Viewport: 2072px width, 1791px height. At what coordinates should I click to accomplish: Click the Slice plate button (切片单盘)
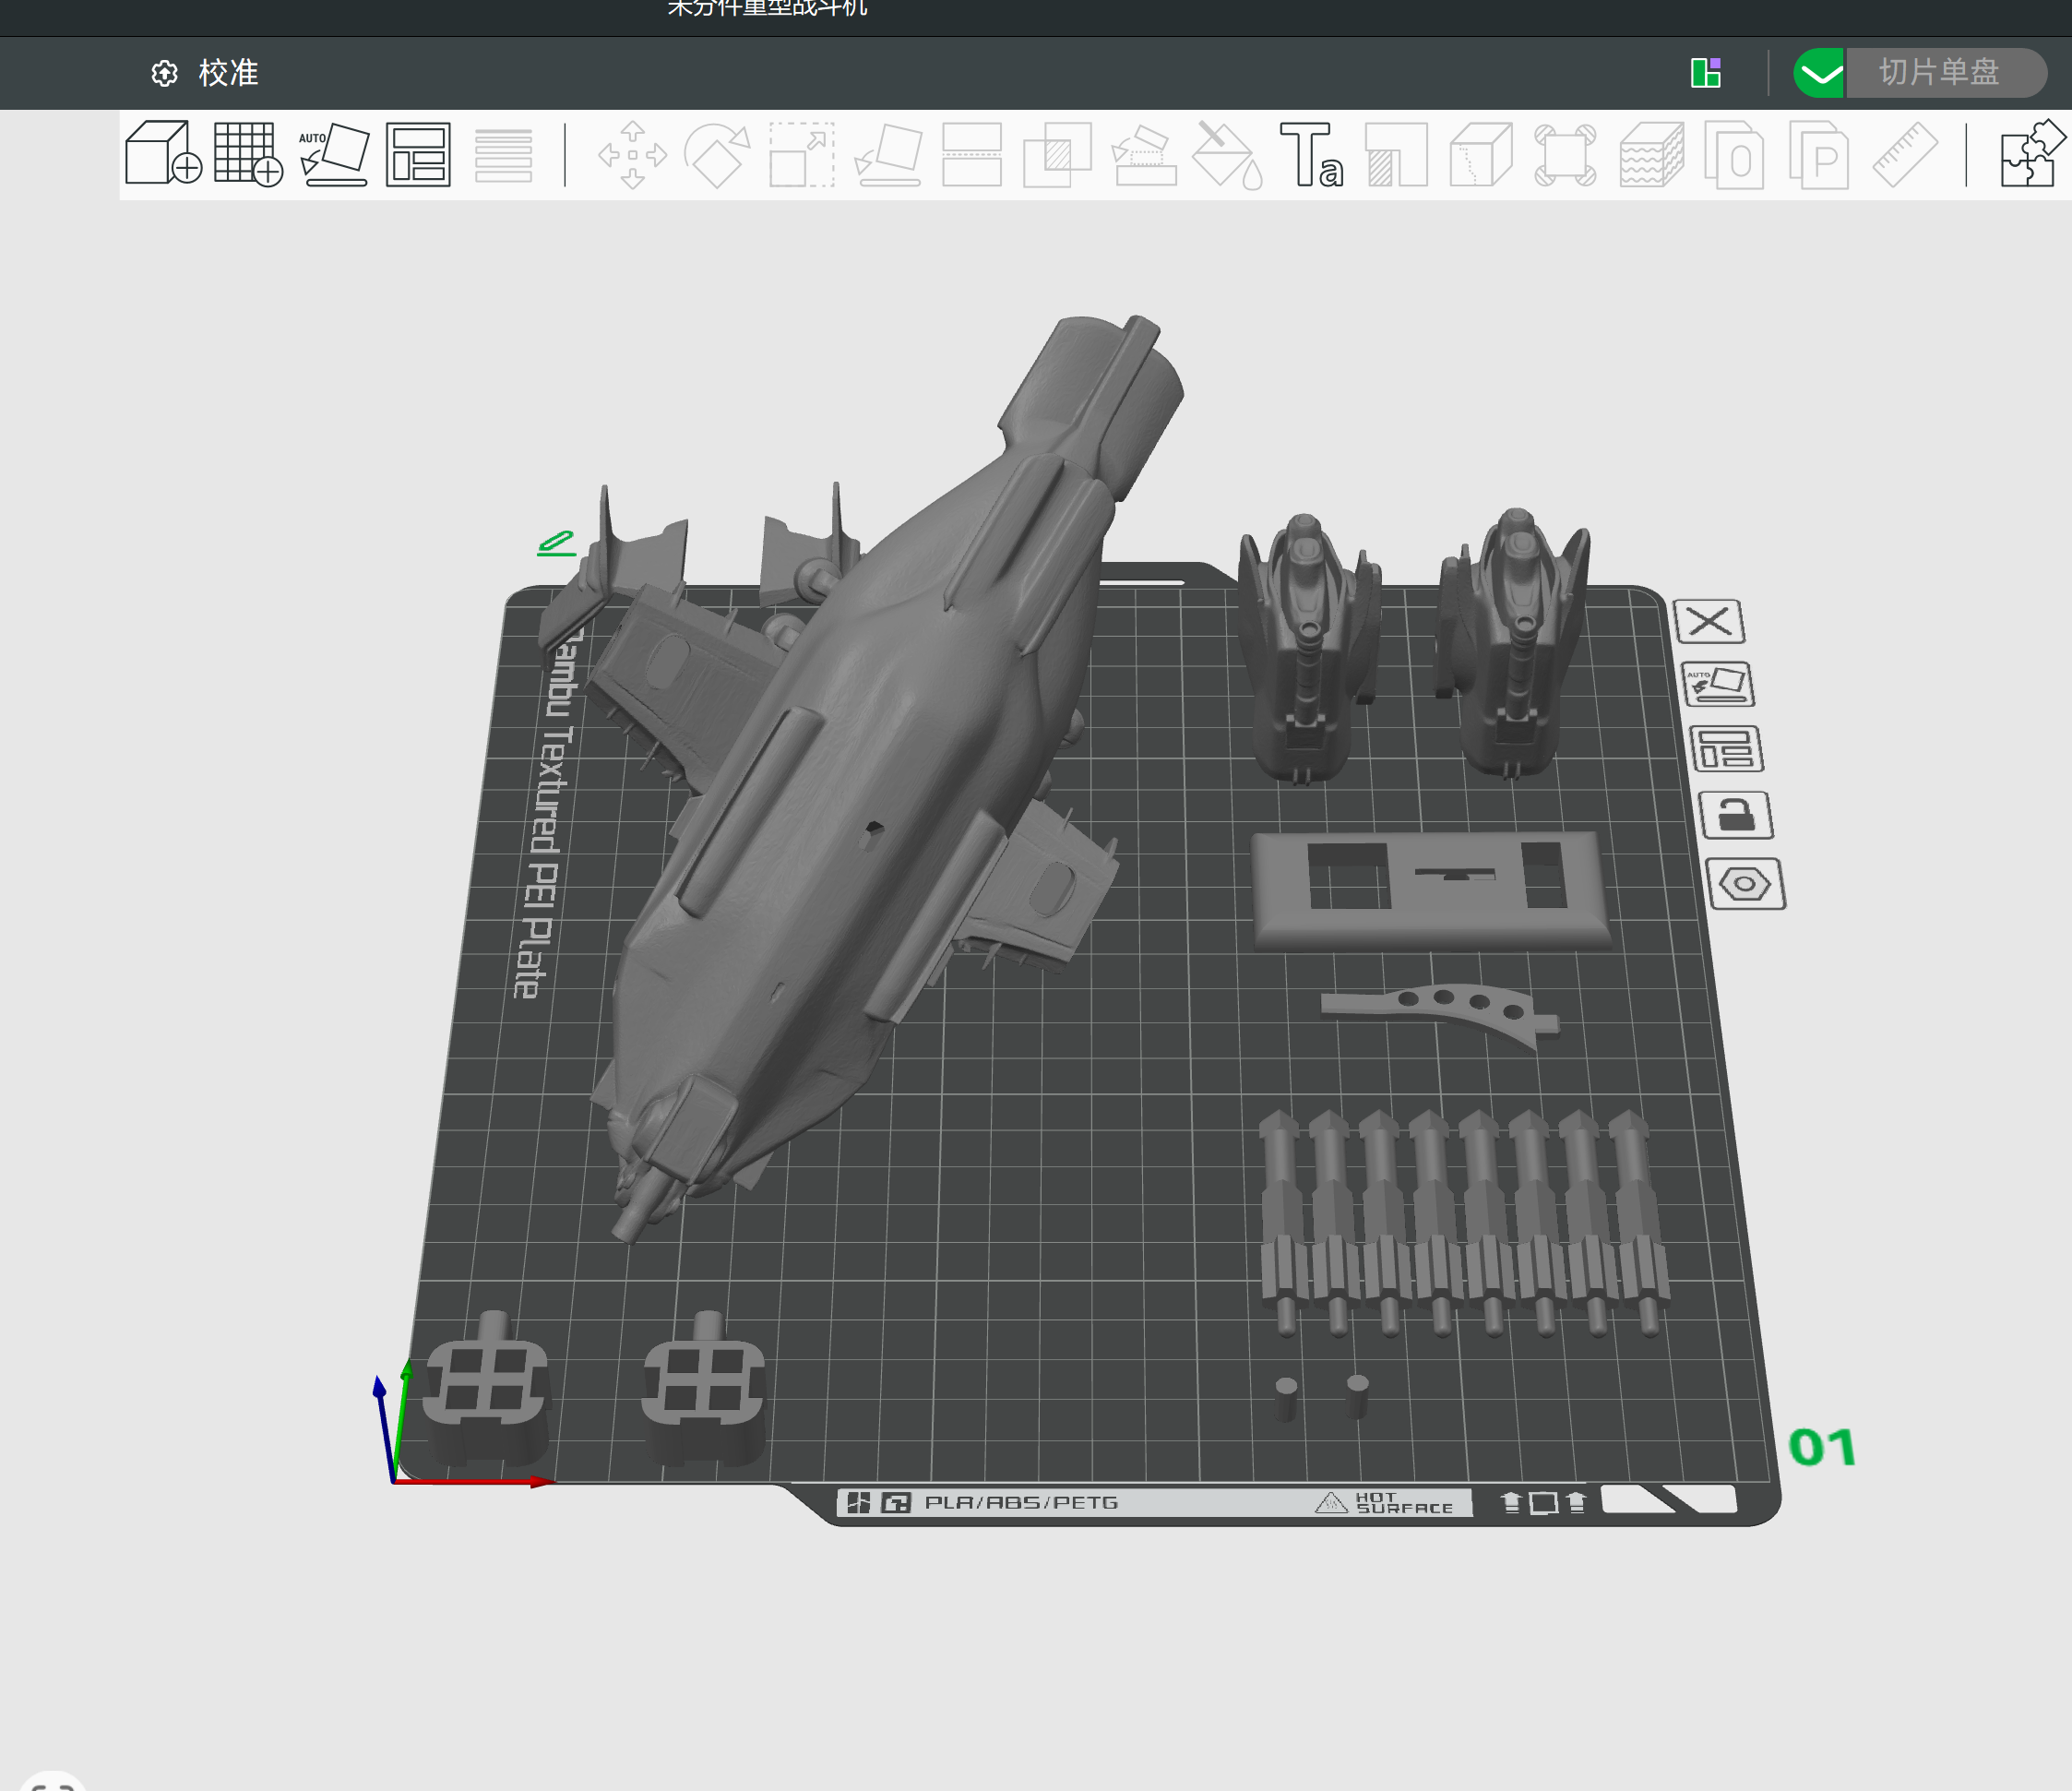click(1945, 73)
